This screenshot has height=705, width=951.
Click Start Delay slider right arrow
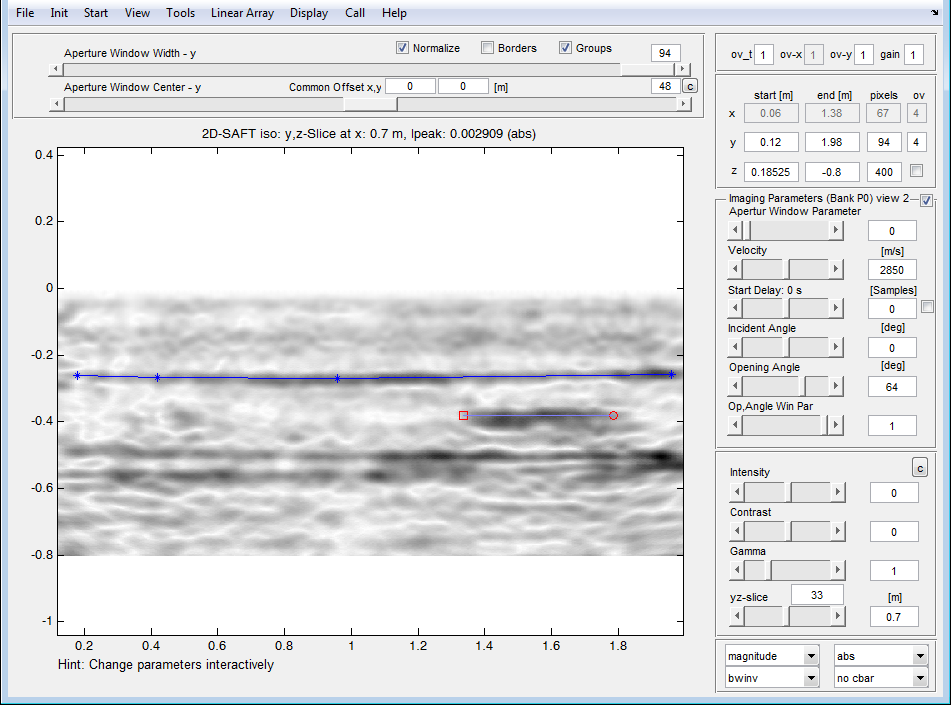tap(836, 308)
